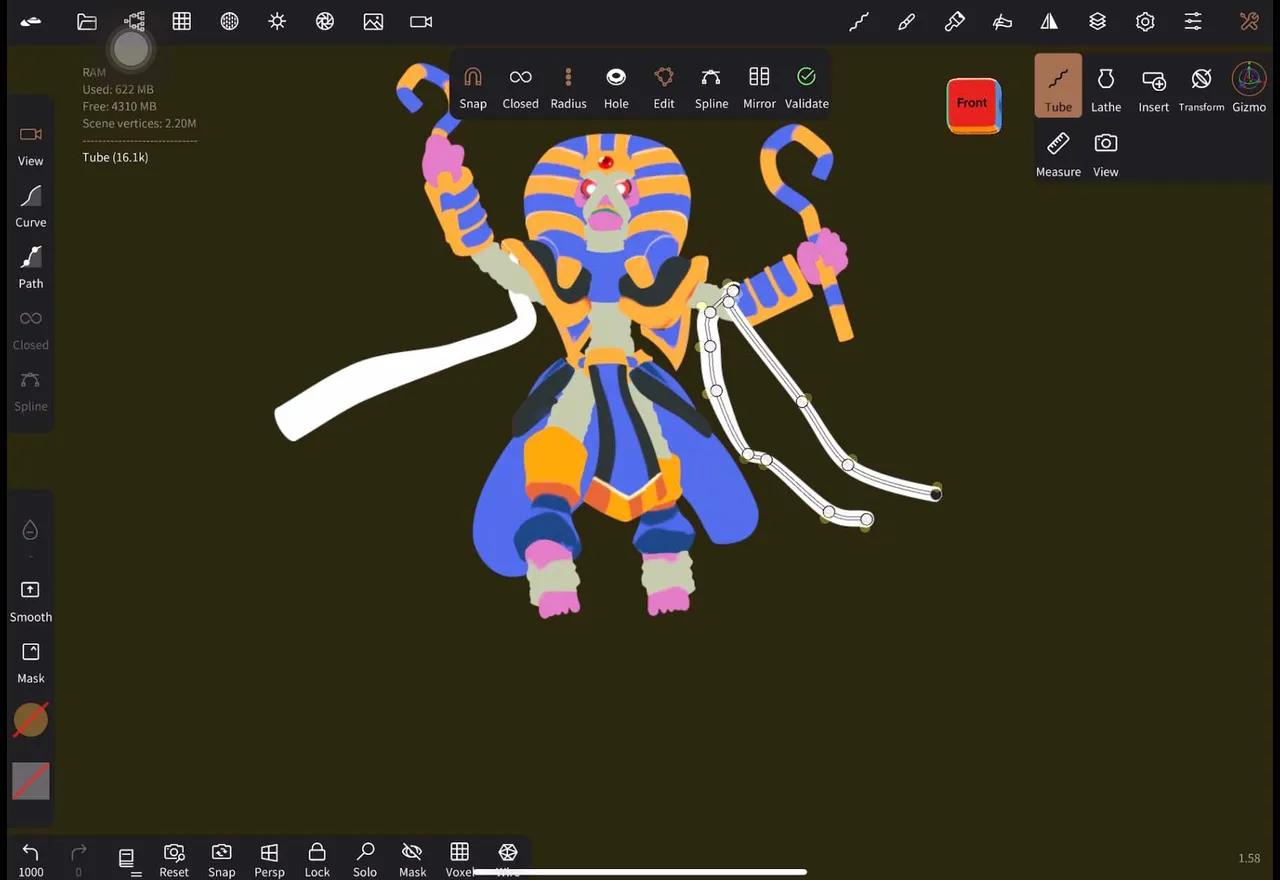The height and width of the screenshot is (880, 1280).
Task: Open the Radius option for the tube
Action: (568, 87)
